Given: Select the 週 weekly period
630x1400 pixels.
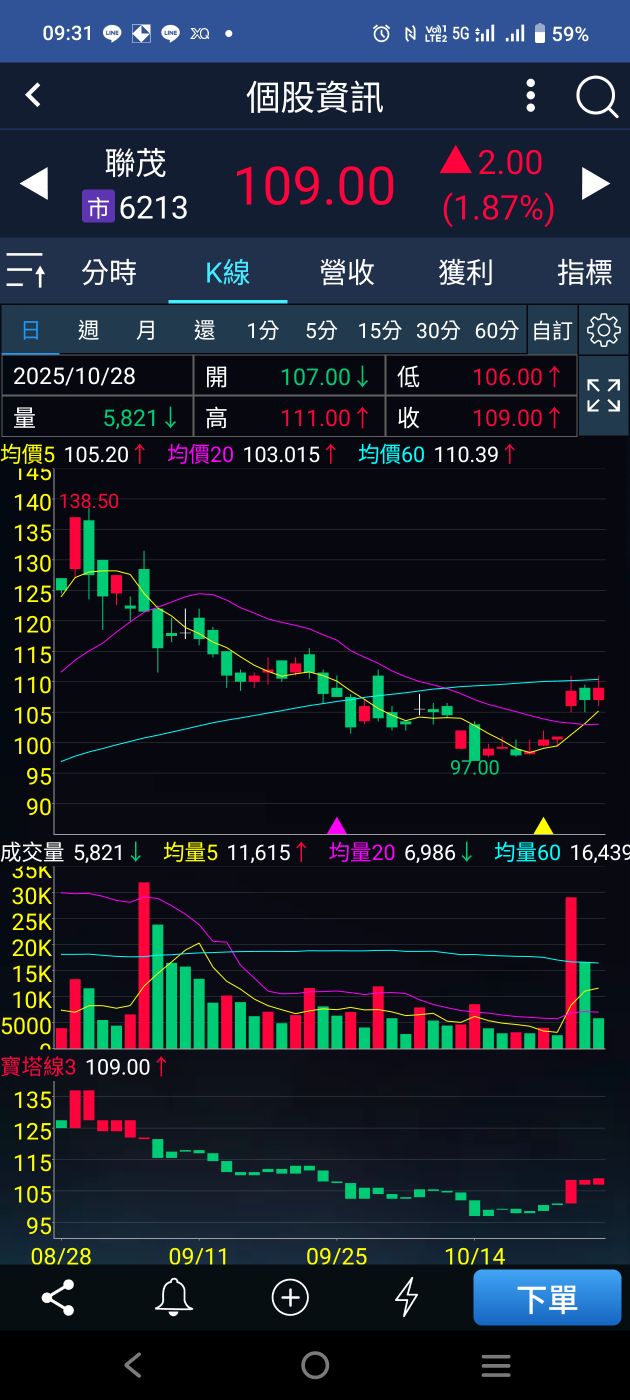Looking at the screenshot, I should pos(88,331).
